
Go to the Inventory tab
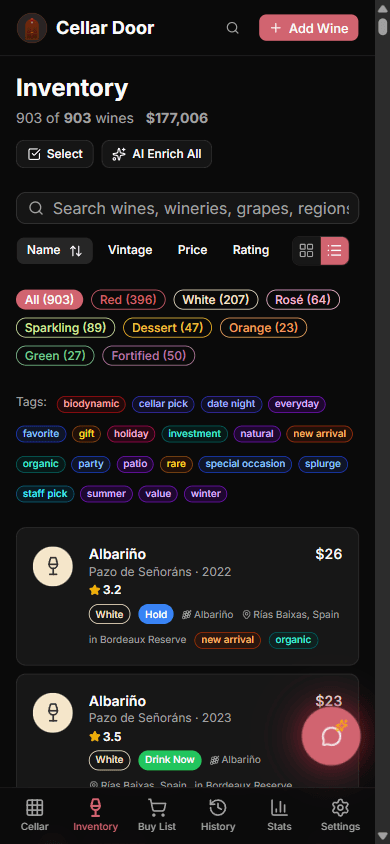tap(95, 815)
